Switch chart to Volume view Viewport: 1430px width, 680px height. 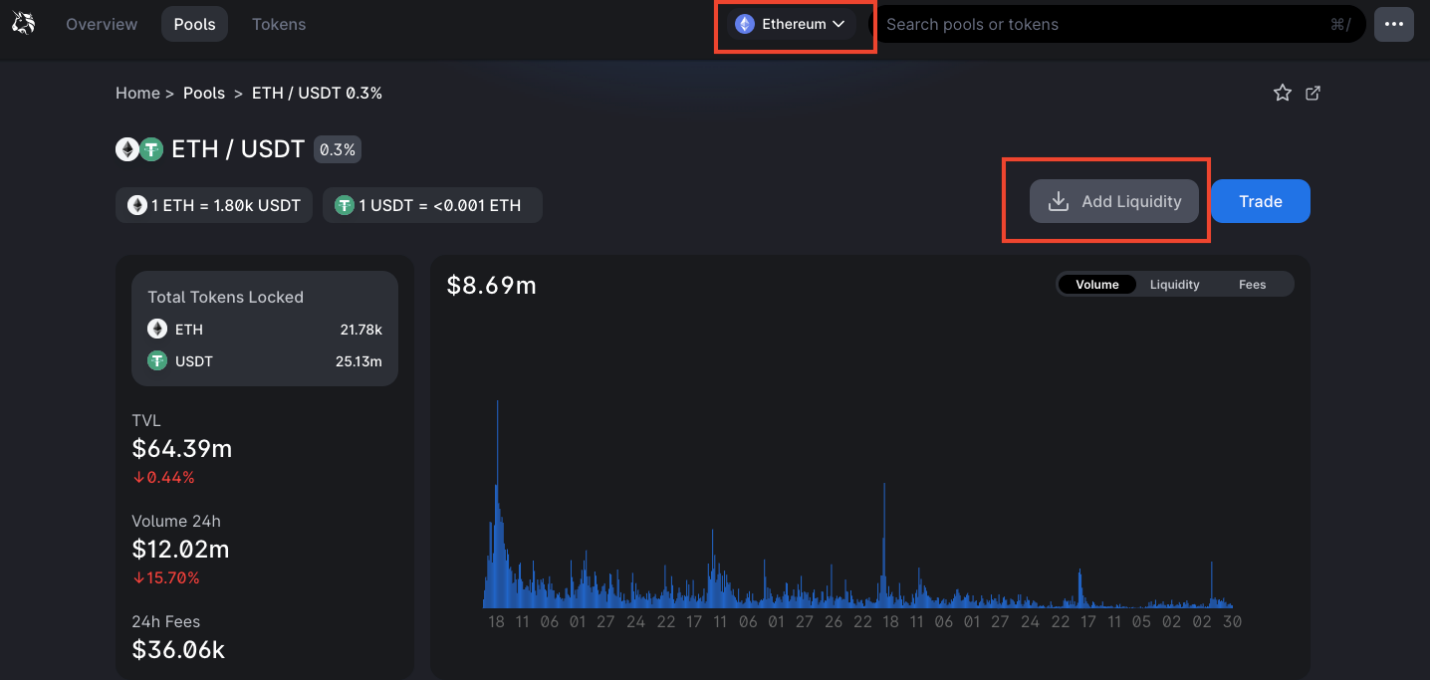(x=1096, y=285)
